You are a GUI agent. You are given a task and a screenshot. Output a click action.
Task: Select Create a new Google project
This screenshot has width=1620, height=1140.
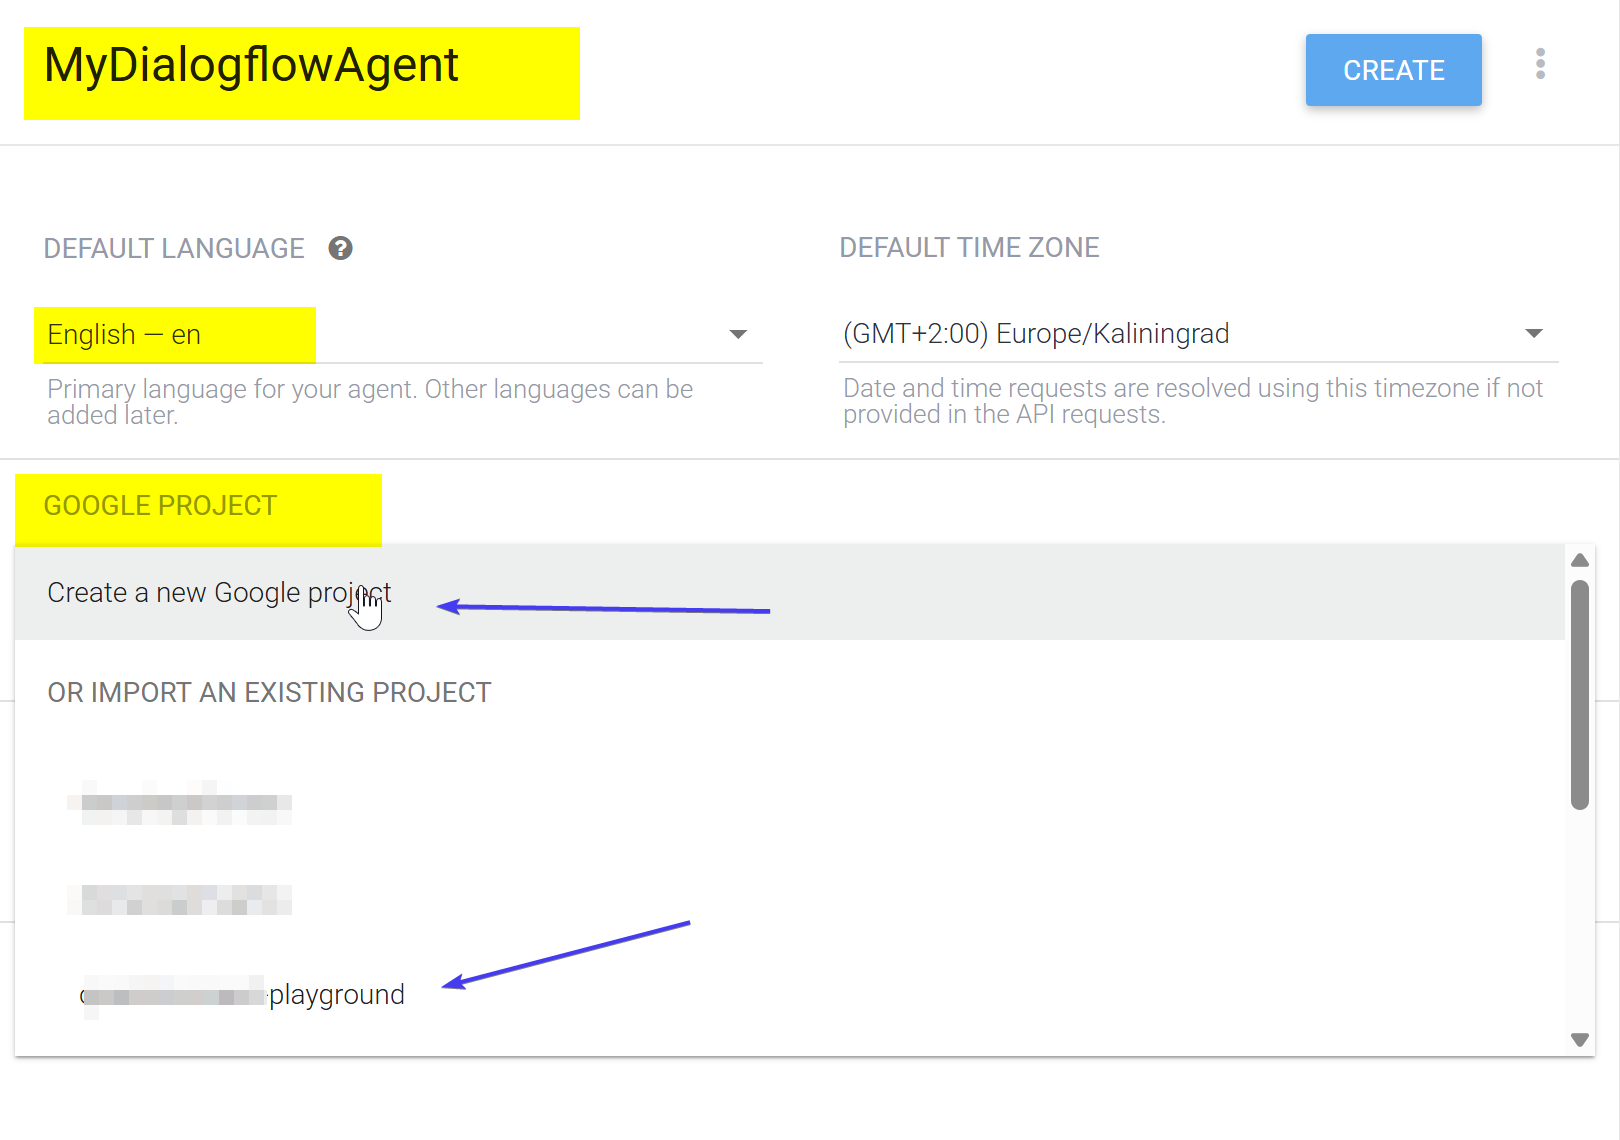[219, 593]
